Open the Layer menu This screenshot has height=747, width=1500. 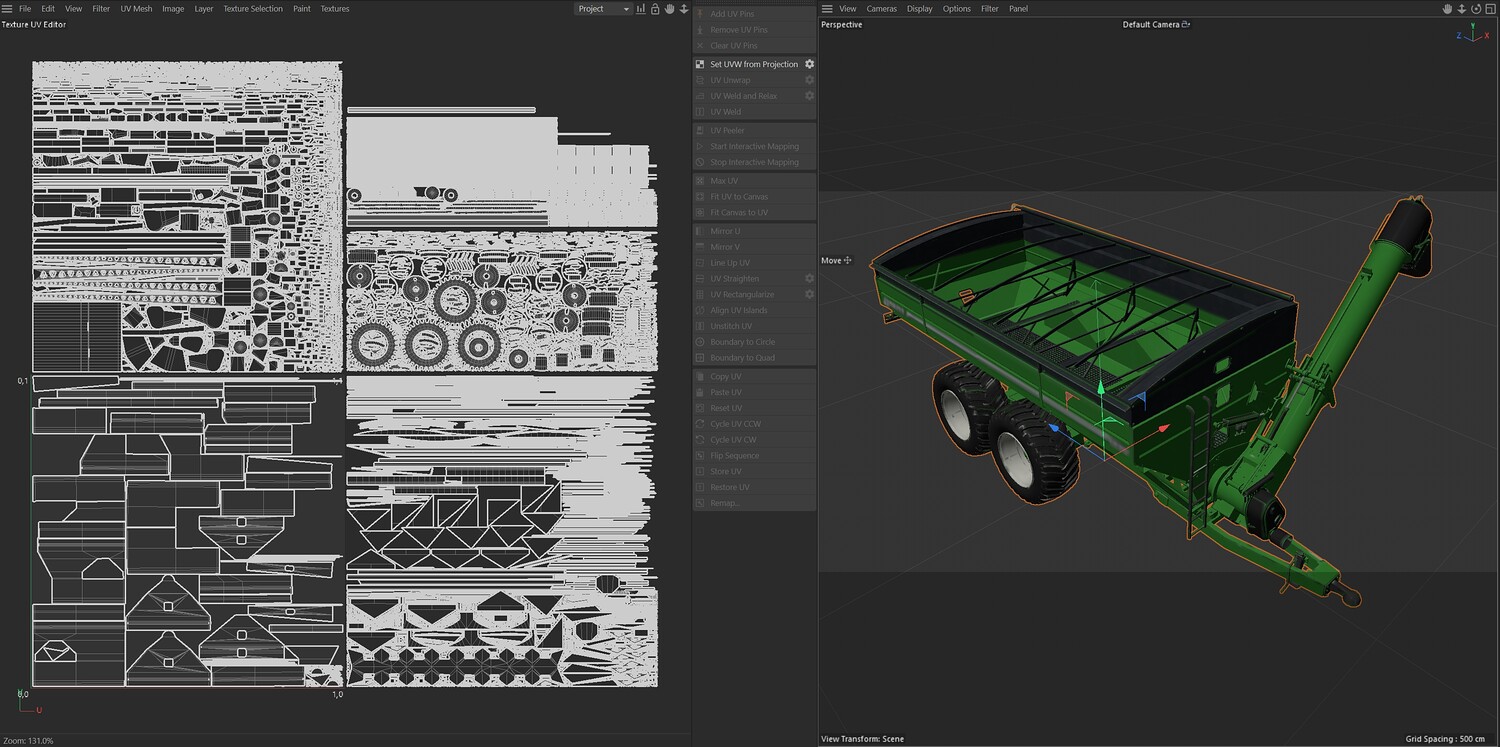pos(204,9)
